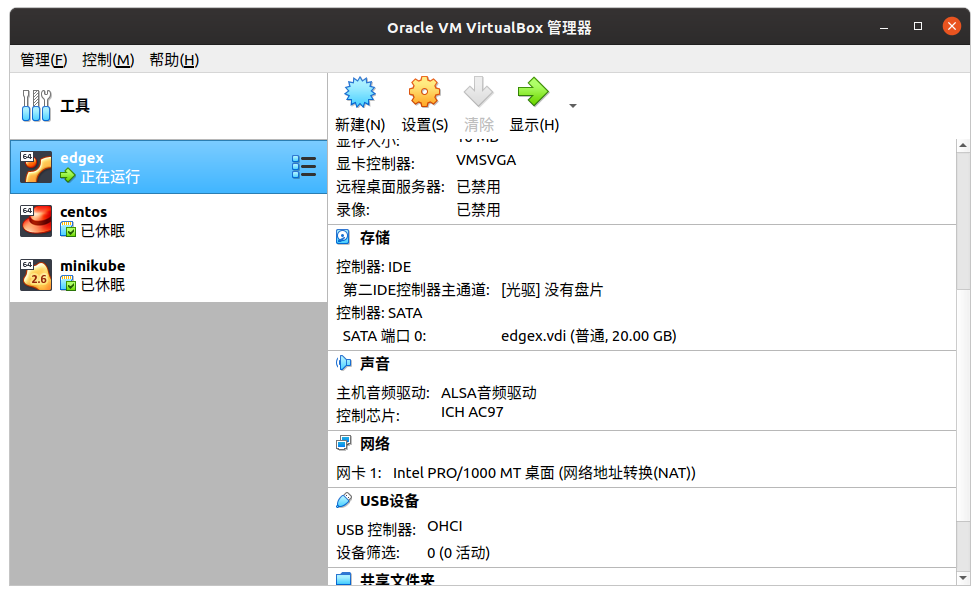Screen dimensions: 980x595
Task: Open the 存储 section title link
Action: (375, 238)
